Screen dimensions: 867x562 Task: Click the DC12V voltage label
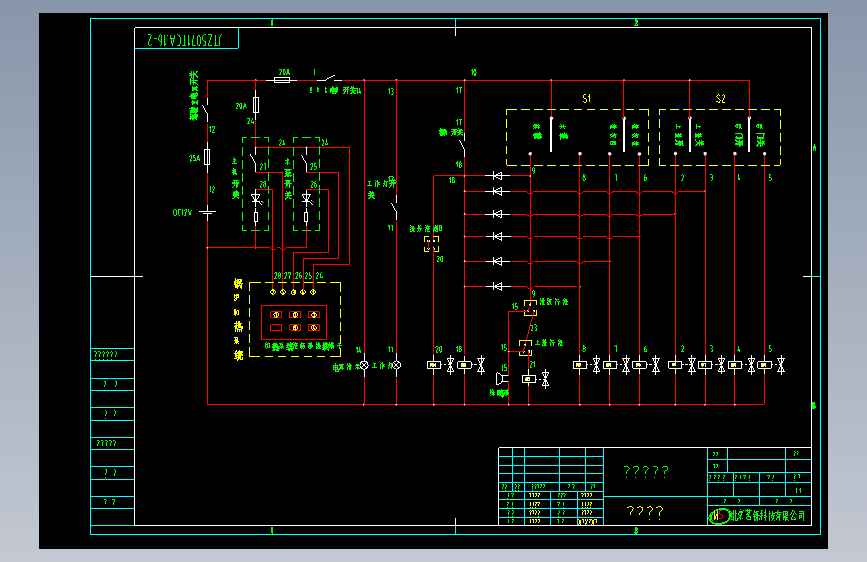182,212
